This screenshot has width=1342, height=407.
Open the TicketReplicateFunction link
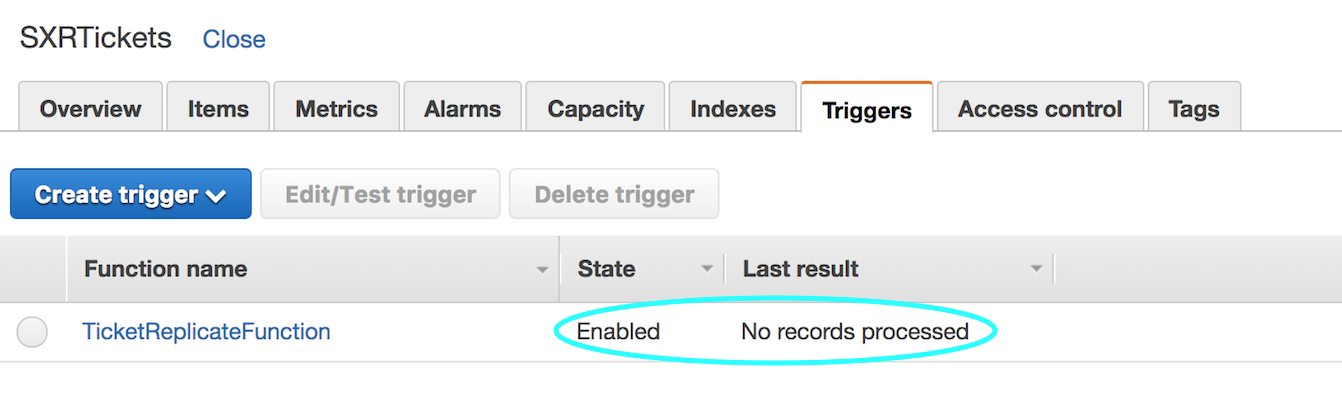point(206,331)
